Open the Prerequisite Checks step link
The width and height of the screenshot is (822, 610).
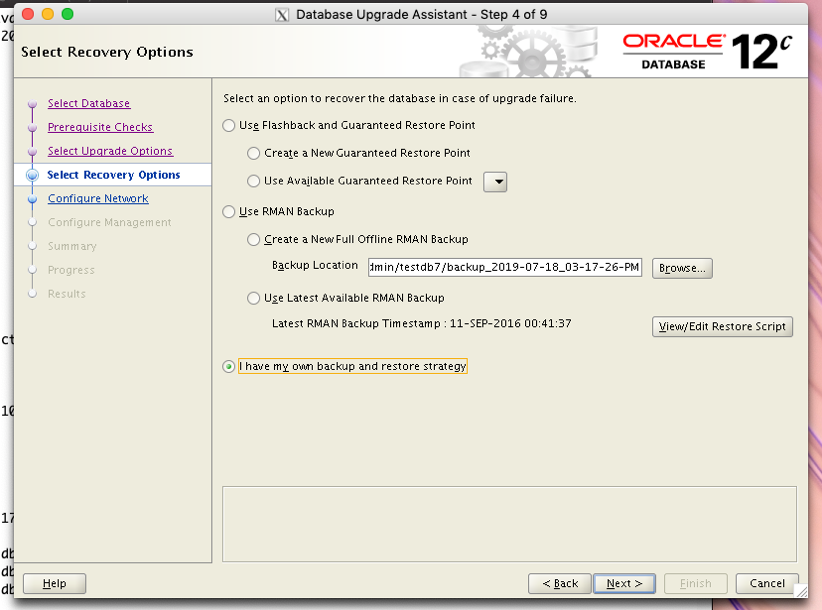[100, 127]
